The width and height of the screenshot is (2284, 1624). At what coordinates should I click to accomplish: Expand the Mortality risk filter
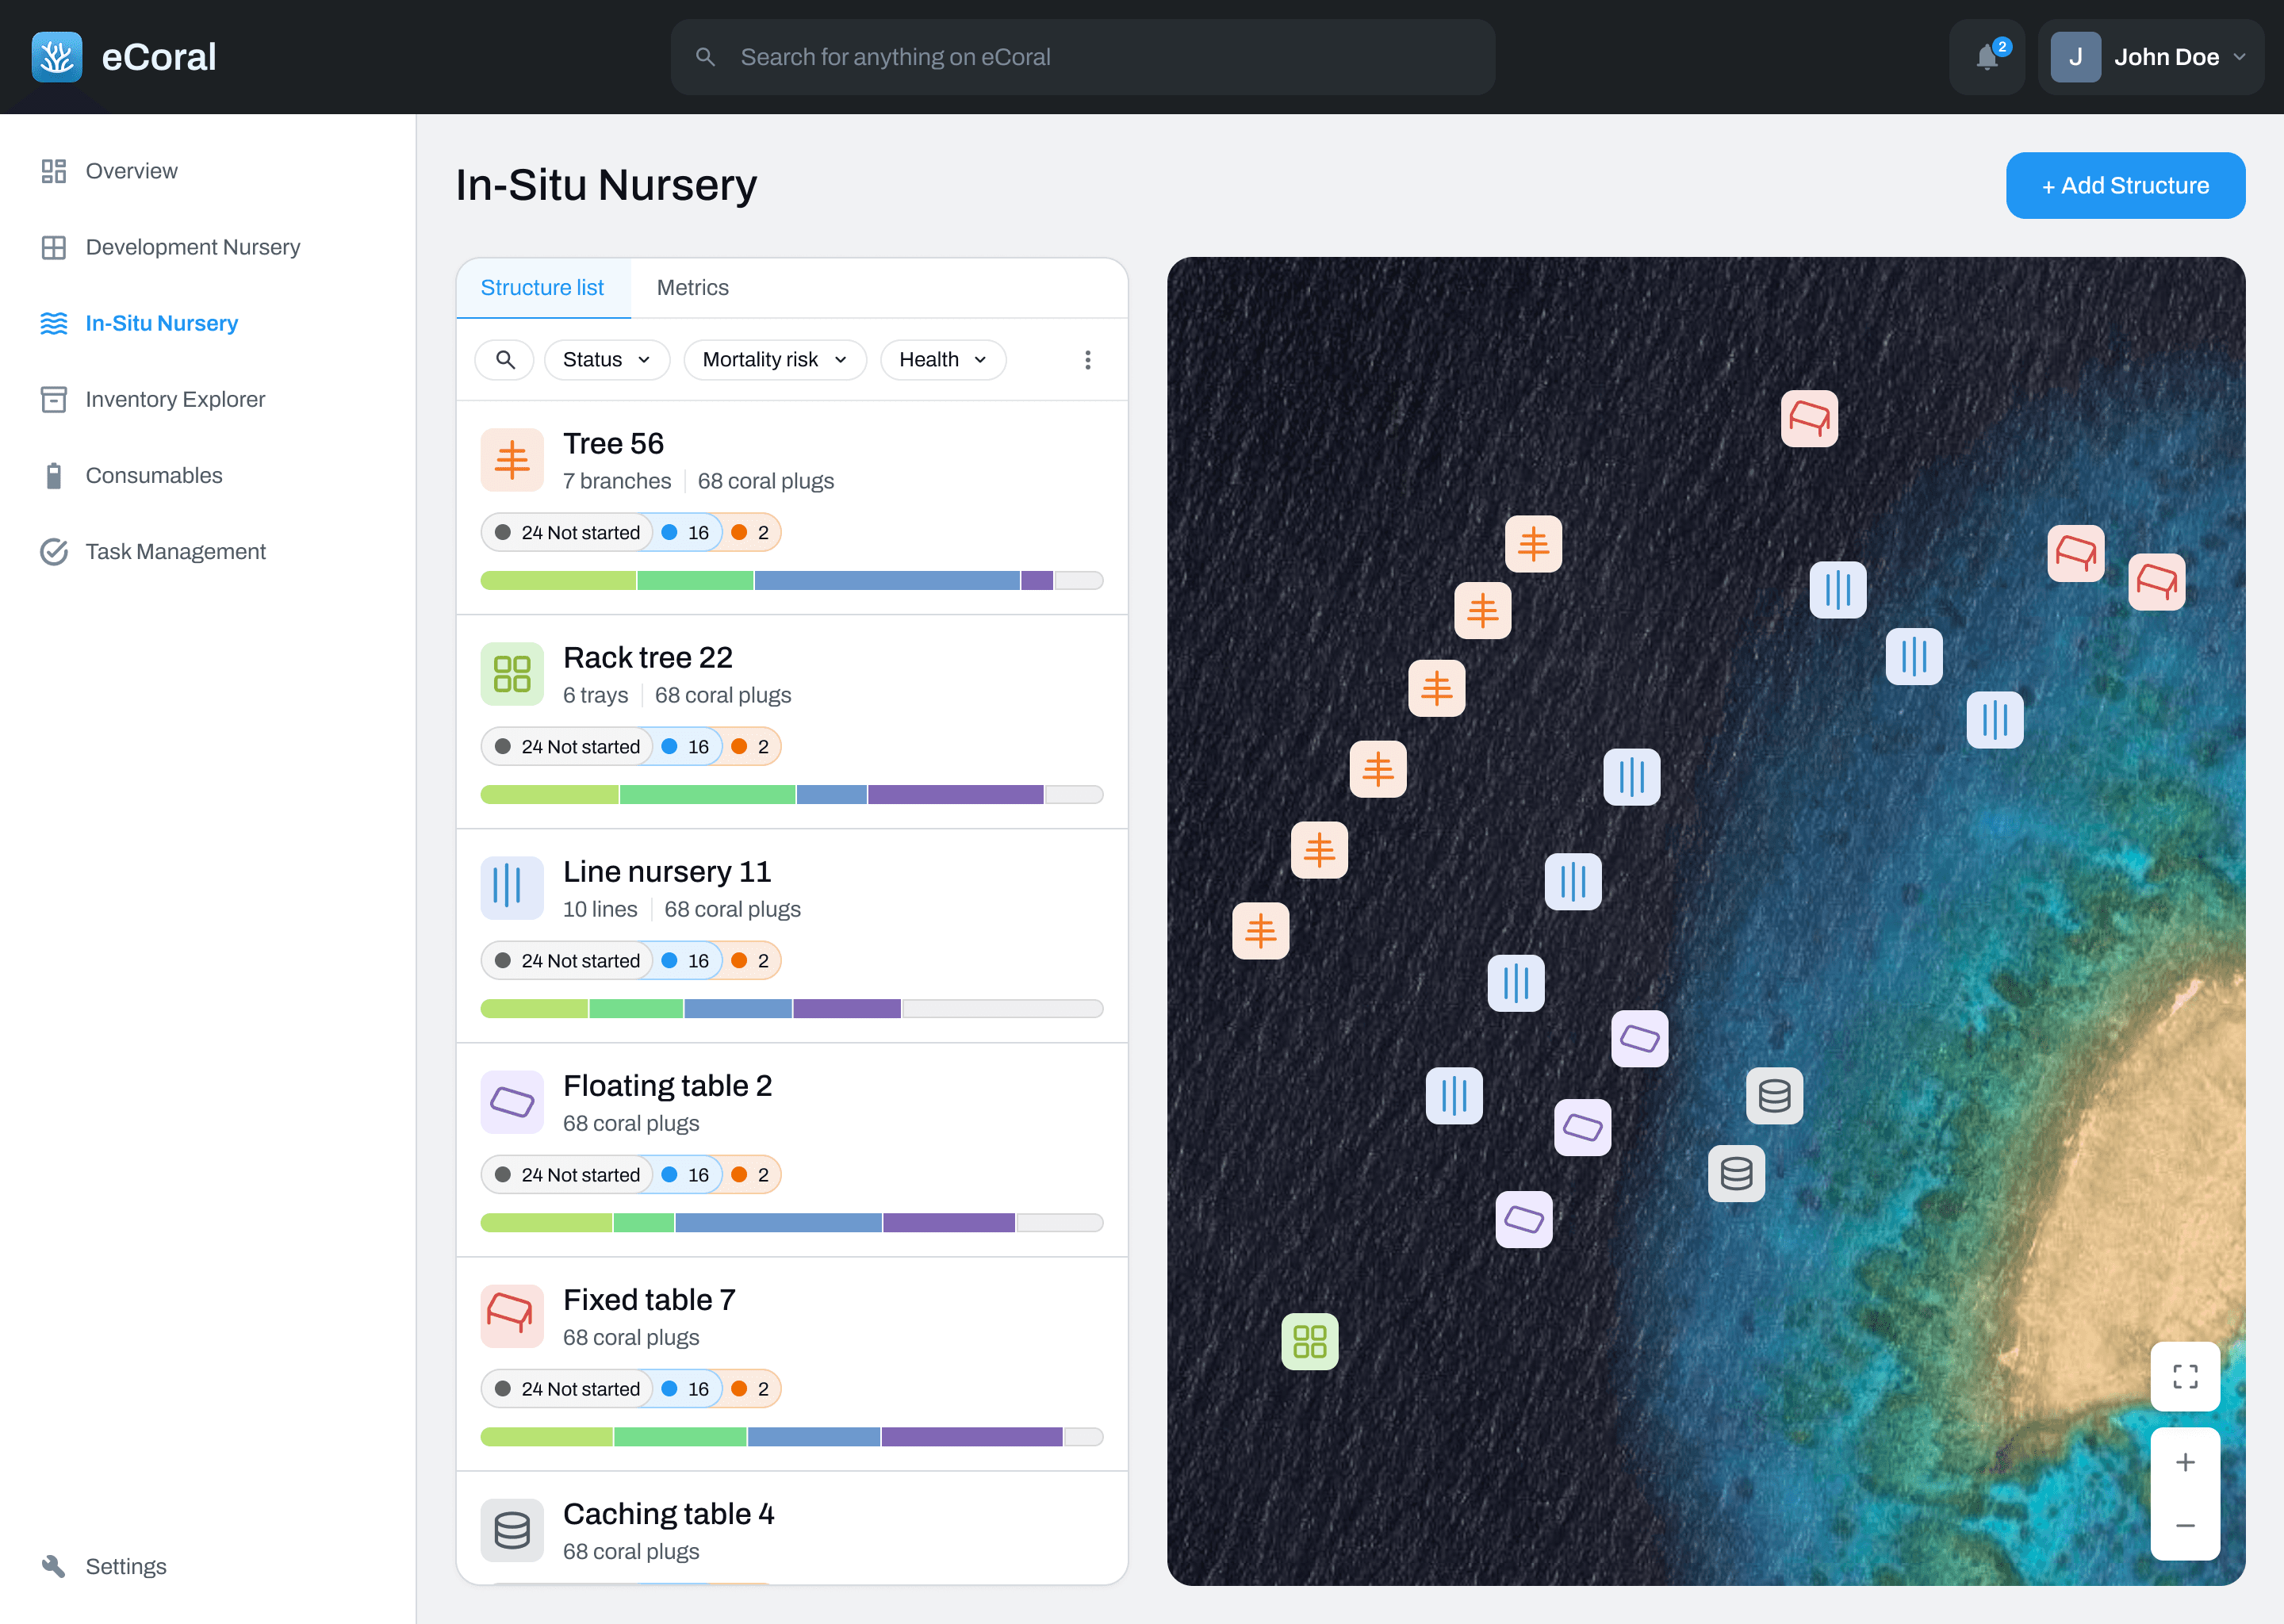[x=774, y=360]
